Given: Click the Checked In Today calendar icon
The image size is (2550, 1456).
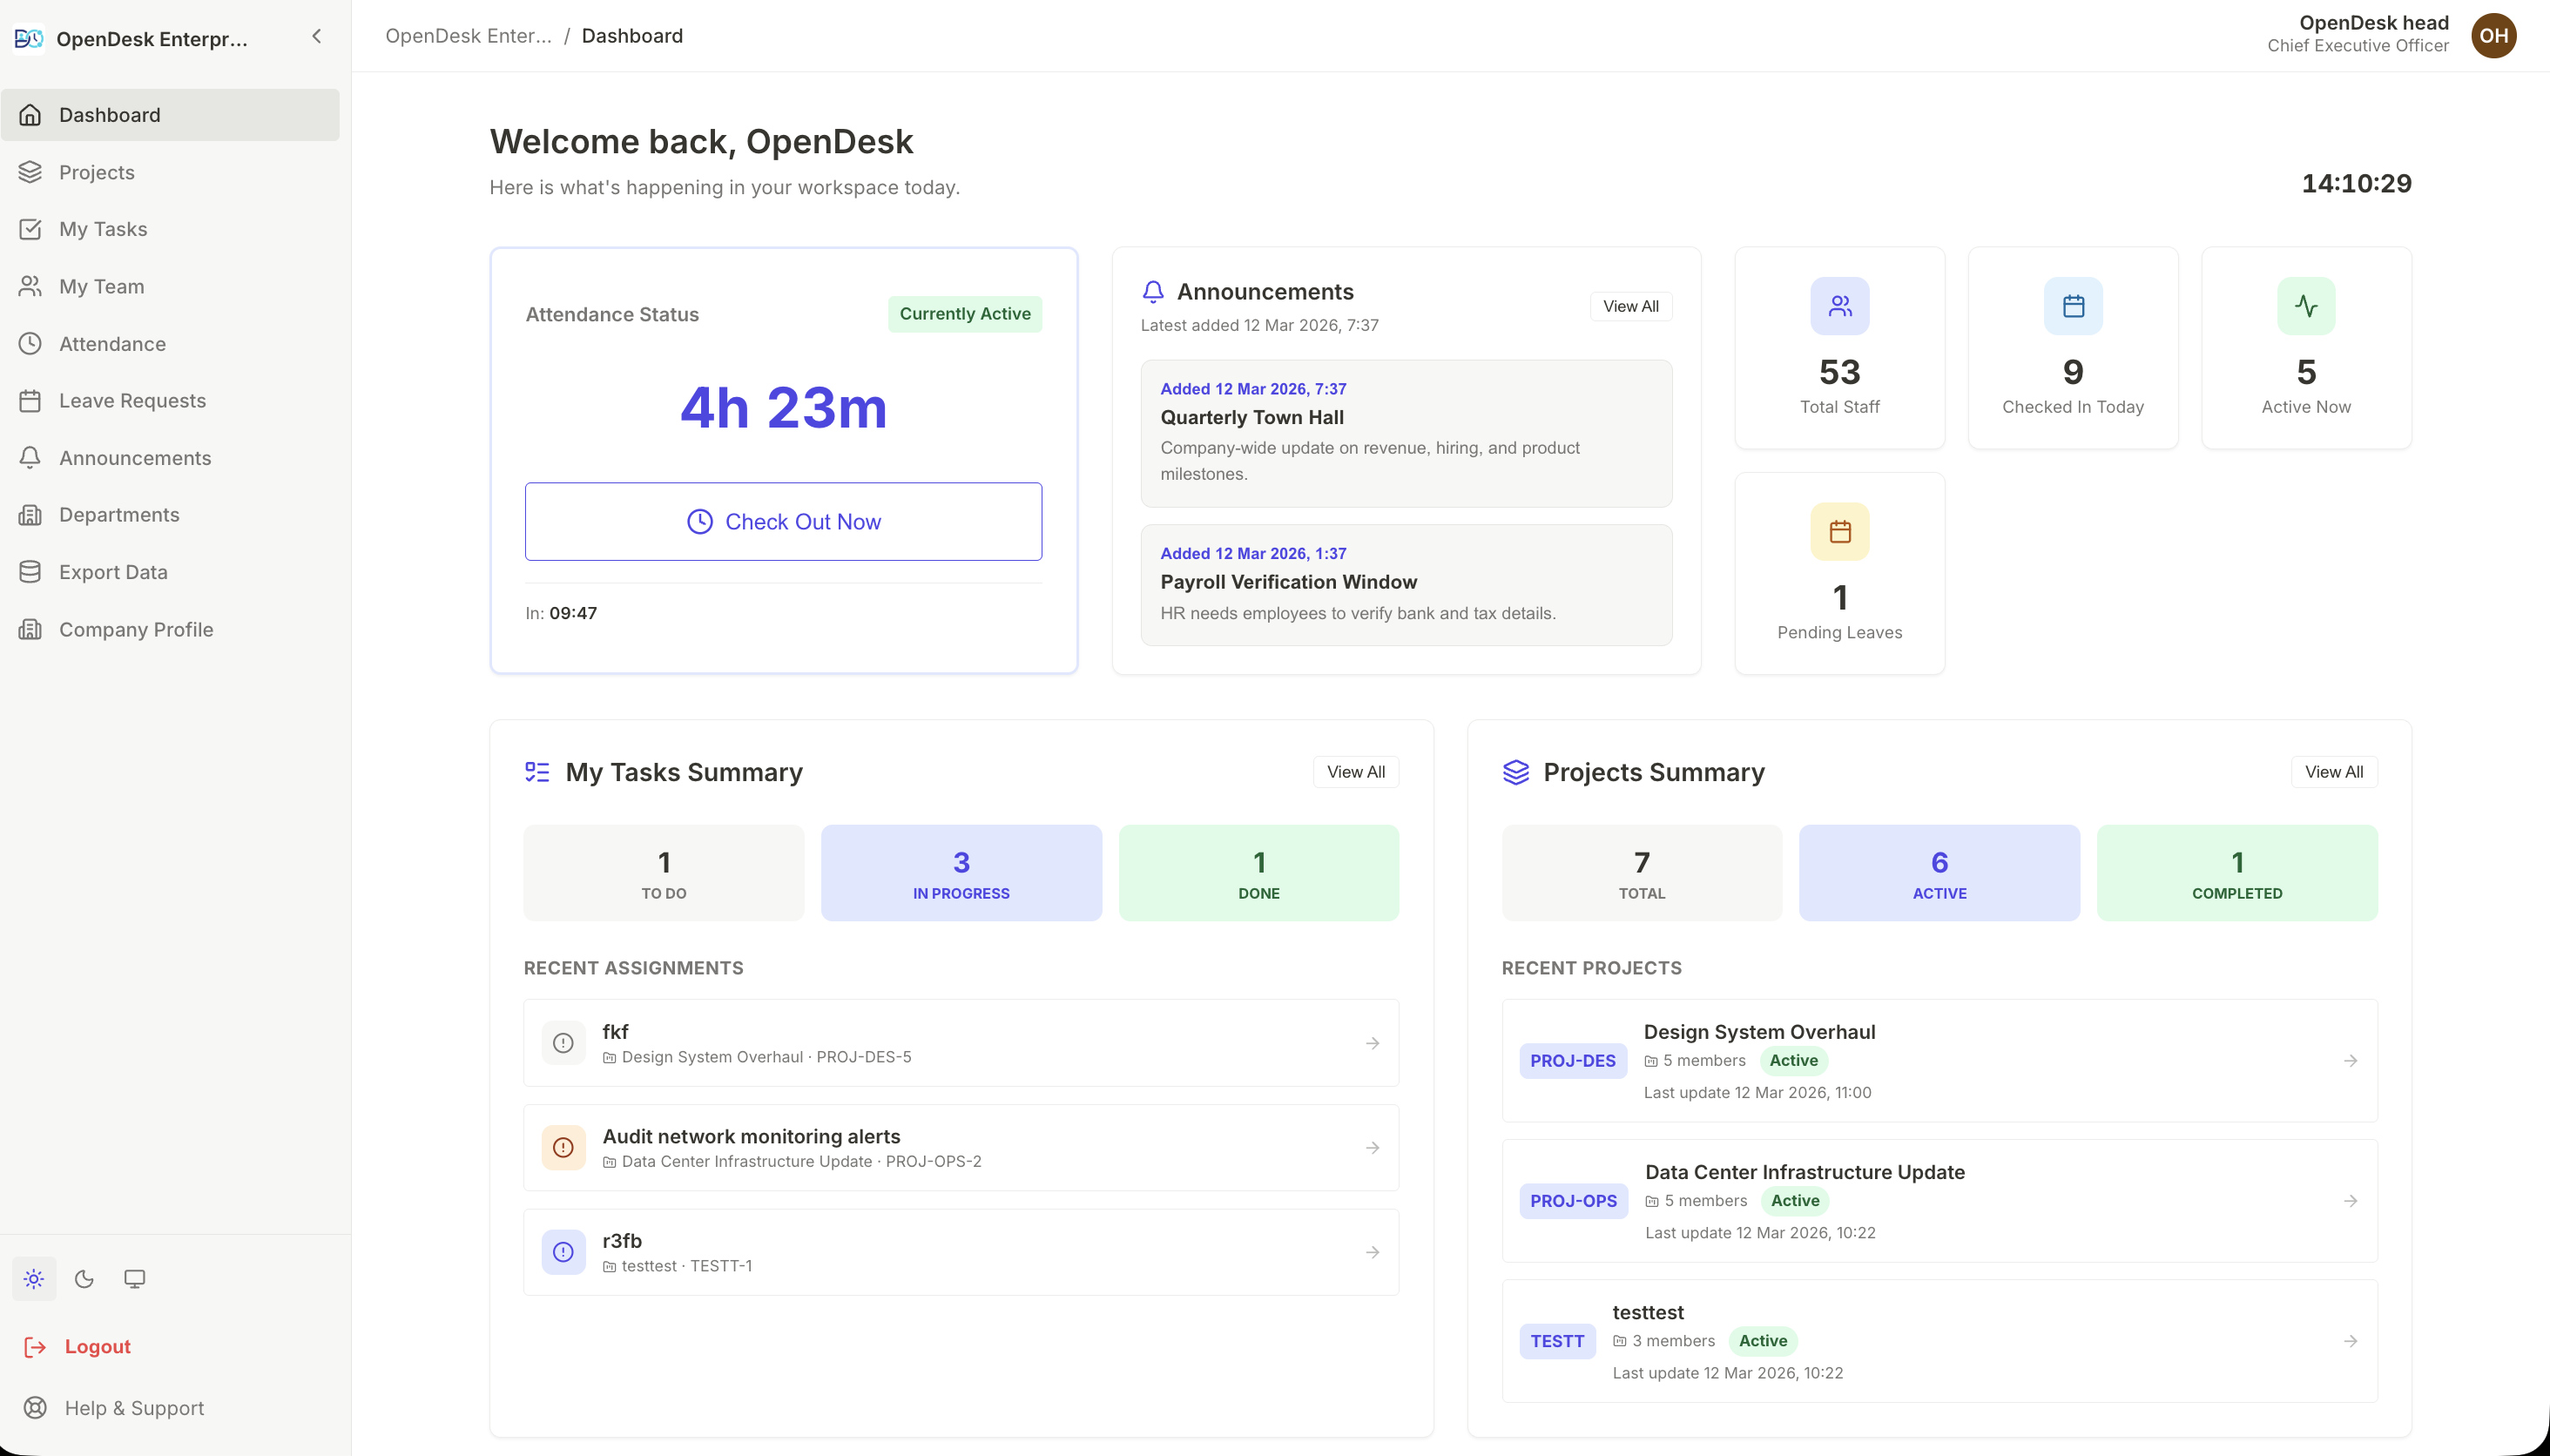Looking at the screenshot, I should click(x=2073, y=306).
